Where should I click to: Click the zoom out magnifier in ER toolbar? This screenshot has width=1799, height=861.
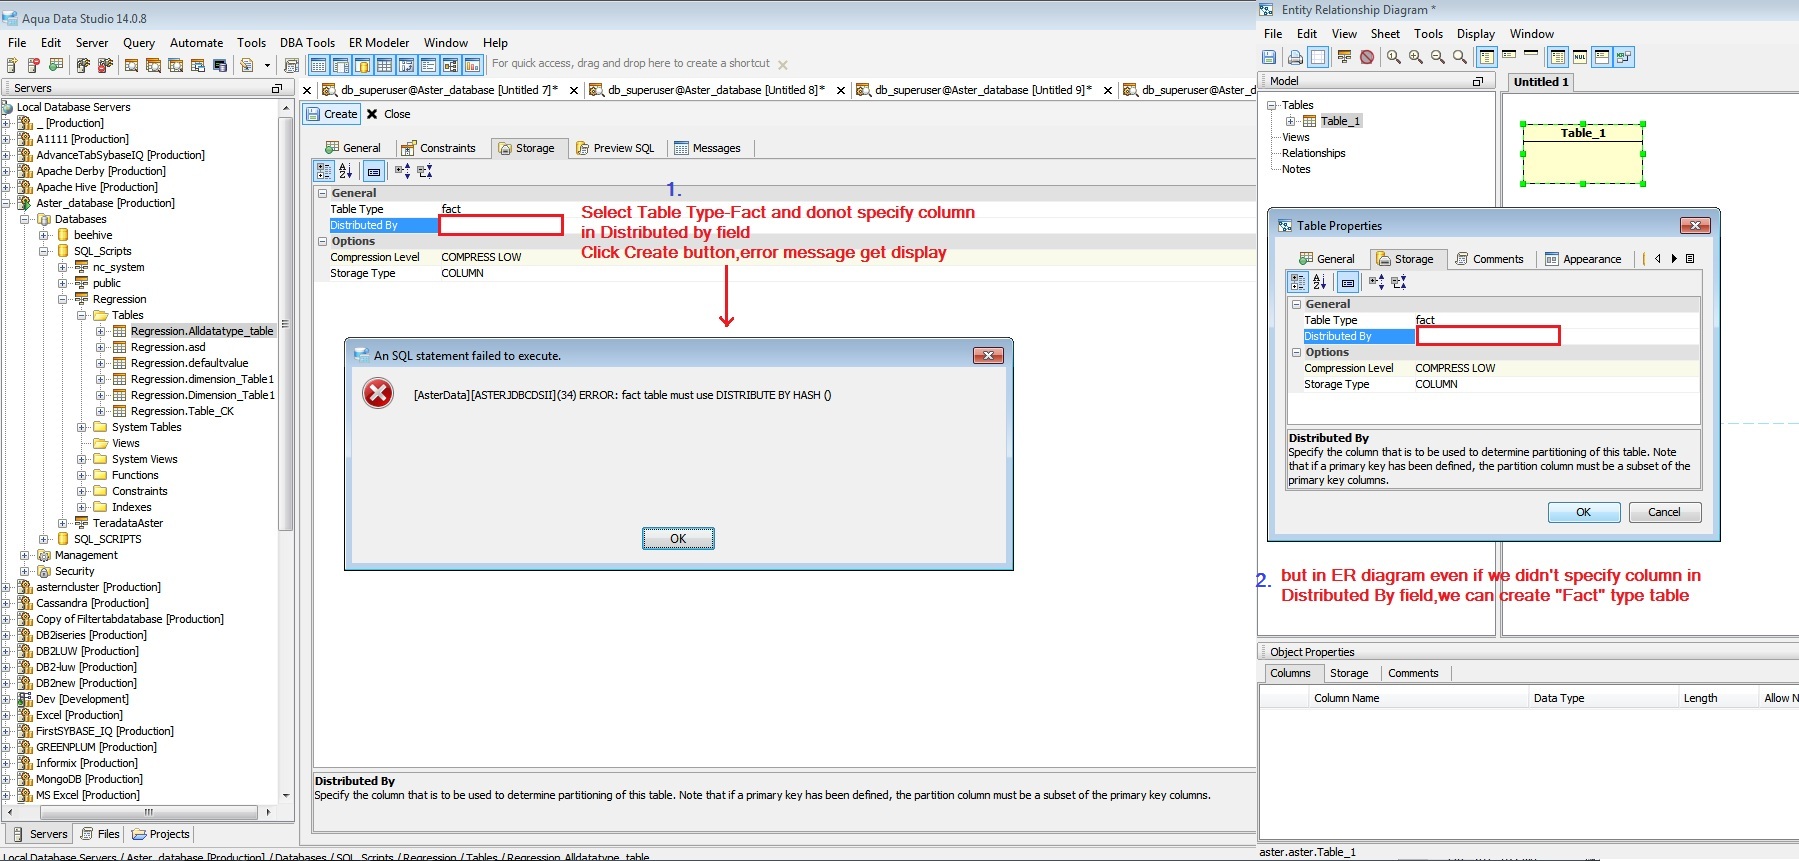1438,57
